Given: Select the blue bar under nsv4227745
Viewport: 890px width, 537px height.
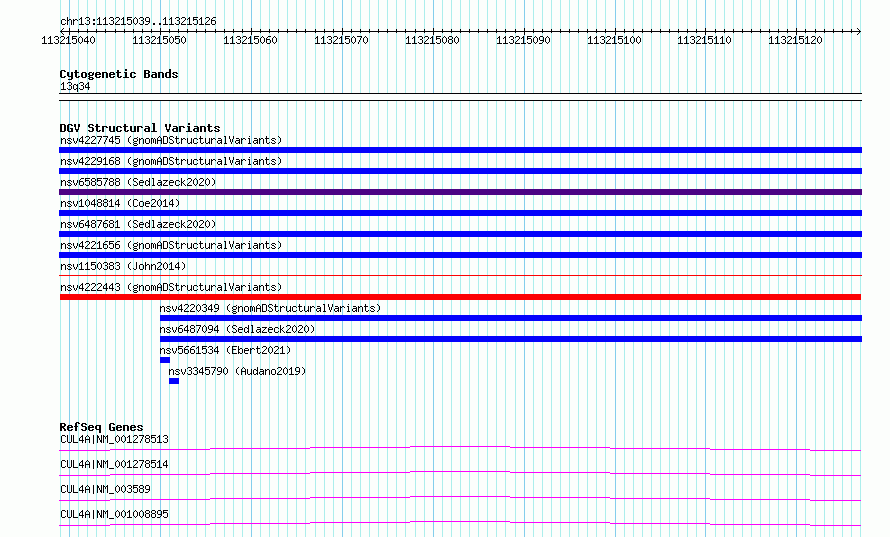Looking at the screenshot, I should (x=460, y=150).
